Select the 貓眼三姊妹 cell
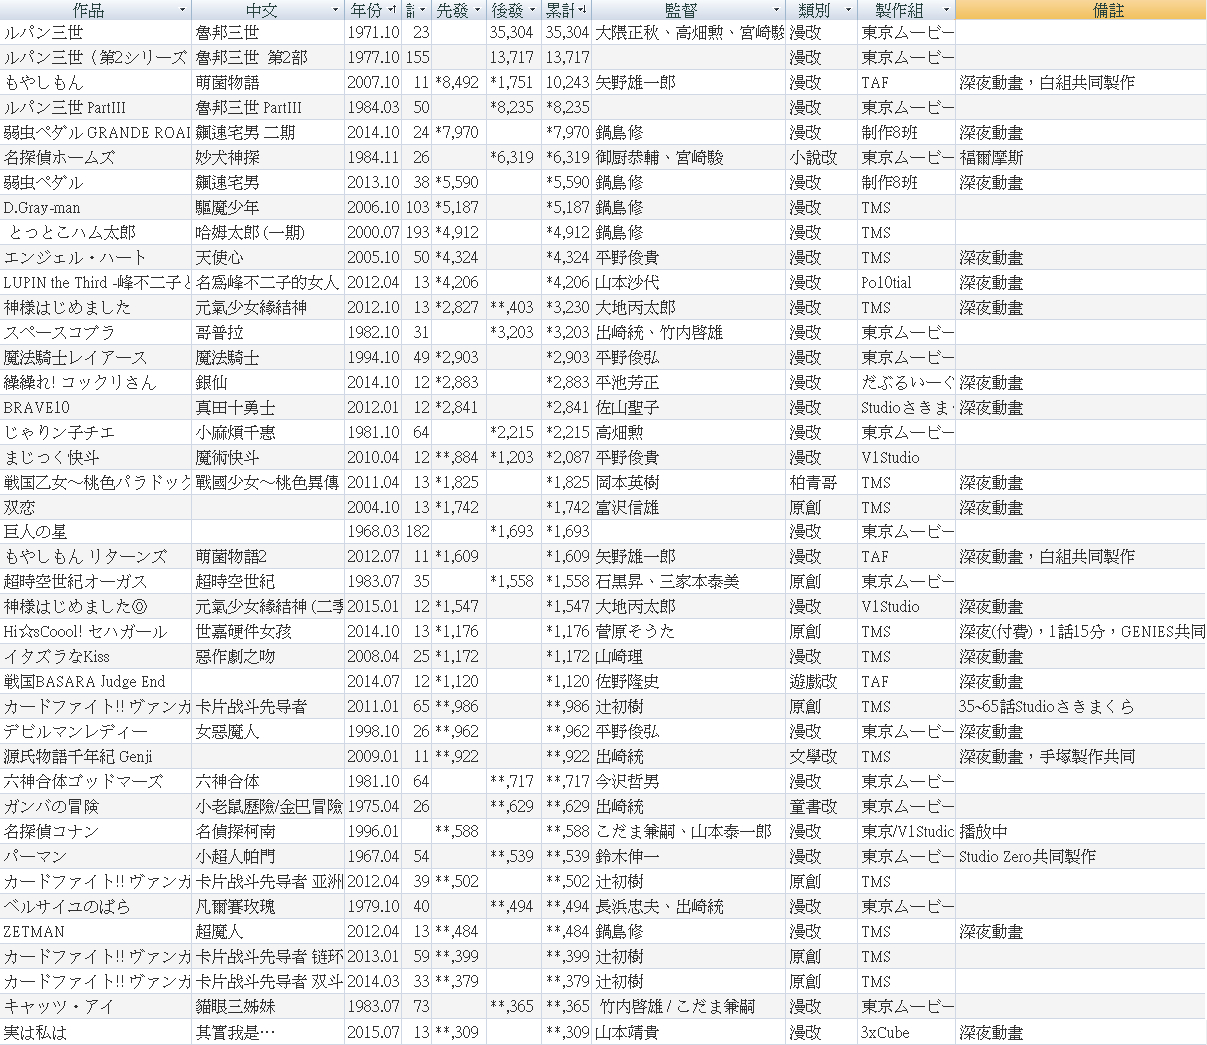The height and width of the screenshot is (1045, 1207). point(268,1006)
